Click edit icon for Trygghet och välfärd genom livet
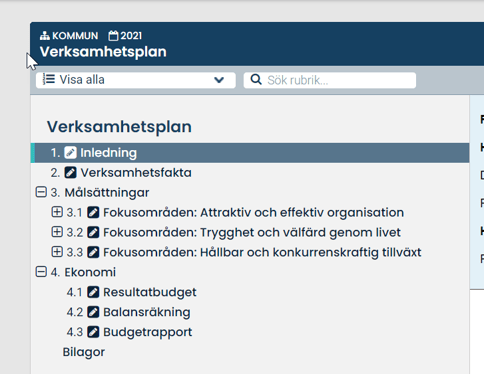Screen dimensions: 484x374 93,233
